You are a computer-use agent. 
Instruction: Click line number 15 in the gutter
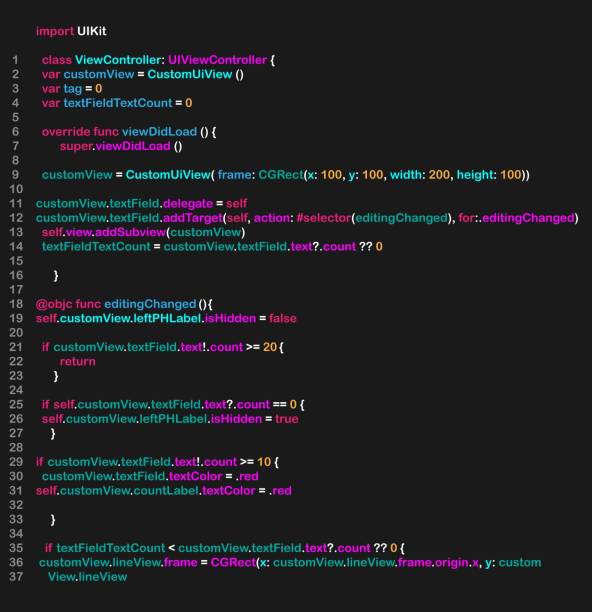coord(16,261)
